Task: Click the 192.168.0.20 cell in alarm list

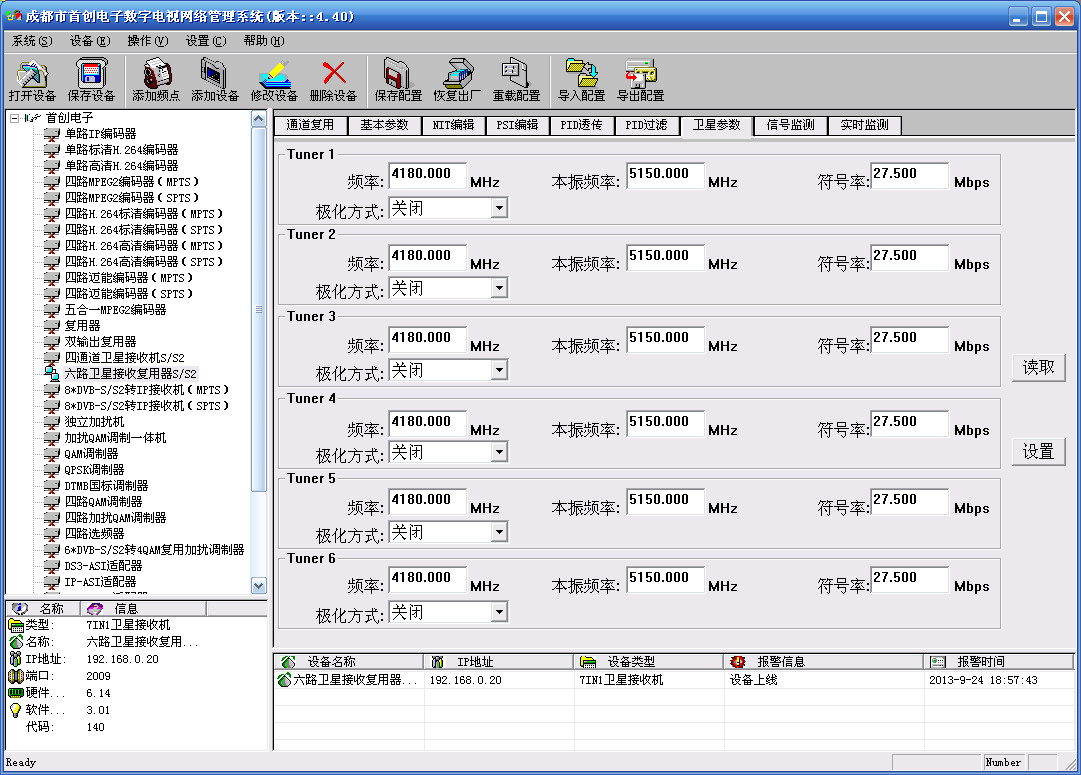Action: pyautogui.click(x=465, y=680)
